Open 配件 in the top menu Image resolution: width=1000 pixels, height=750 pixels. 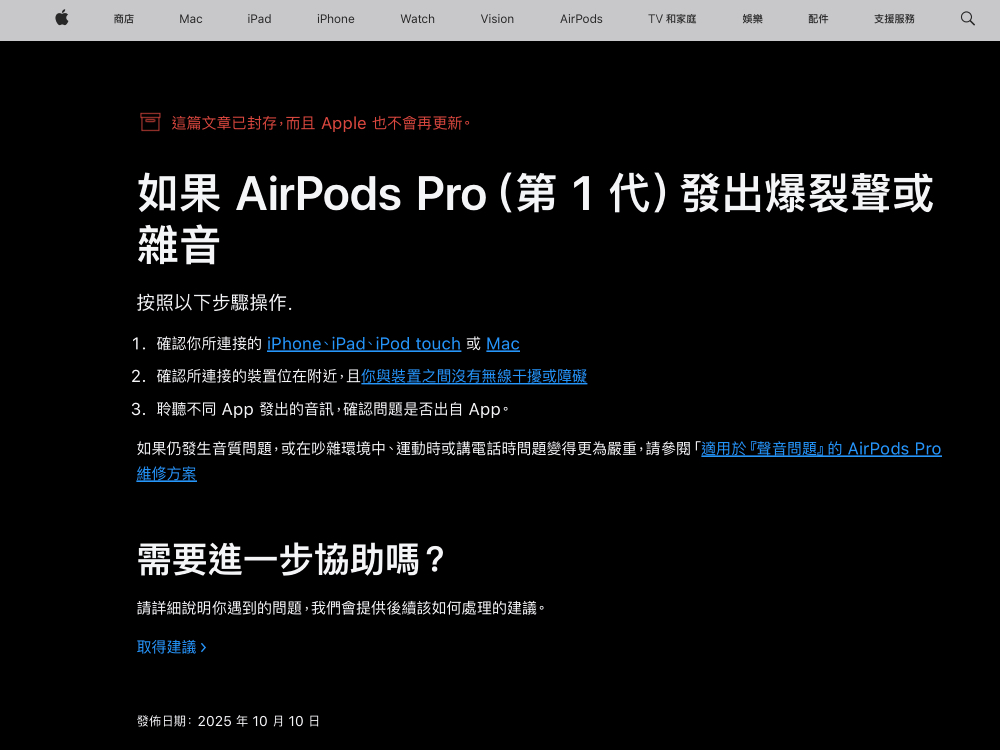818,19
